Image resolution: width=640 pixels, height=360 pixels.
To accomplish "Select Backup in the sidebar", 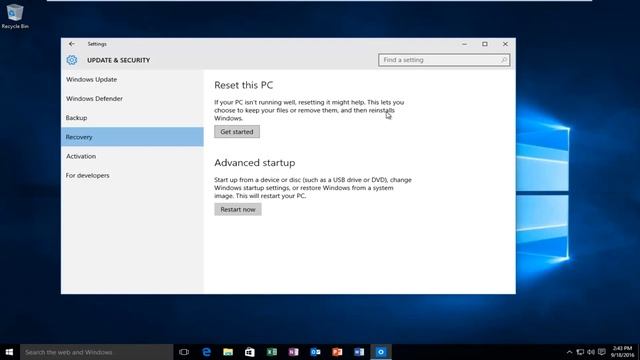I will (x=132, y=118).
